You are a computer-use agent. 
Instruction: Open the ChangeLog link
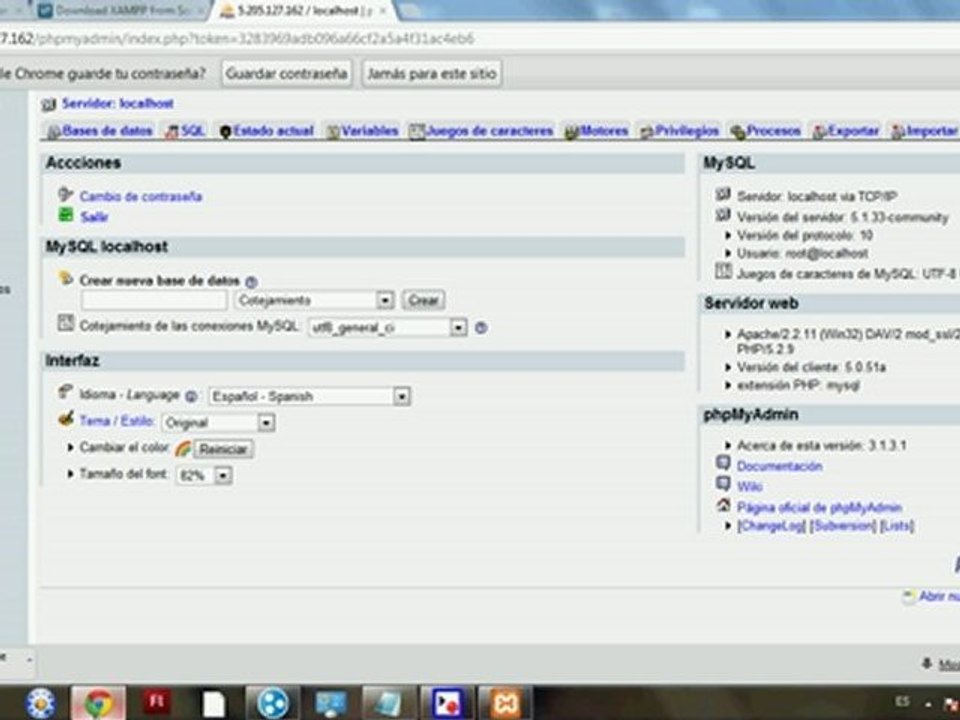point(771,526)
